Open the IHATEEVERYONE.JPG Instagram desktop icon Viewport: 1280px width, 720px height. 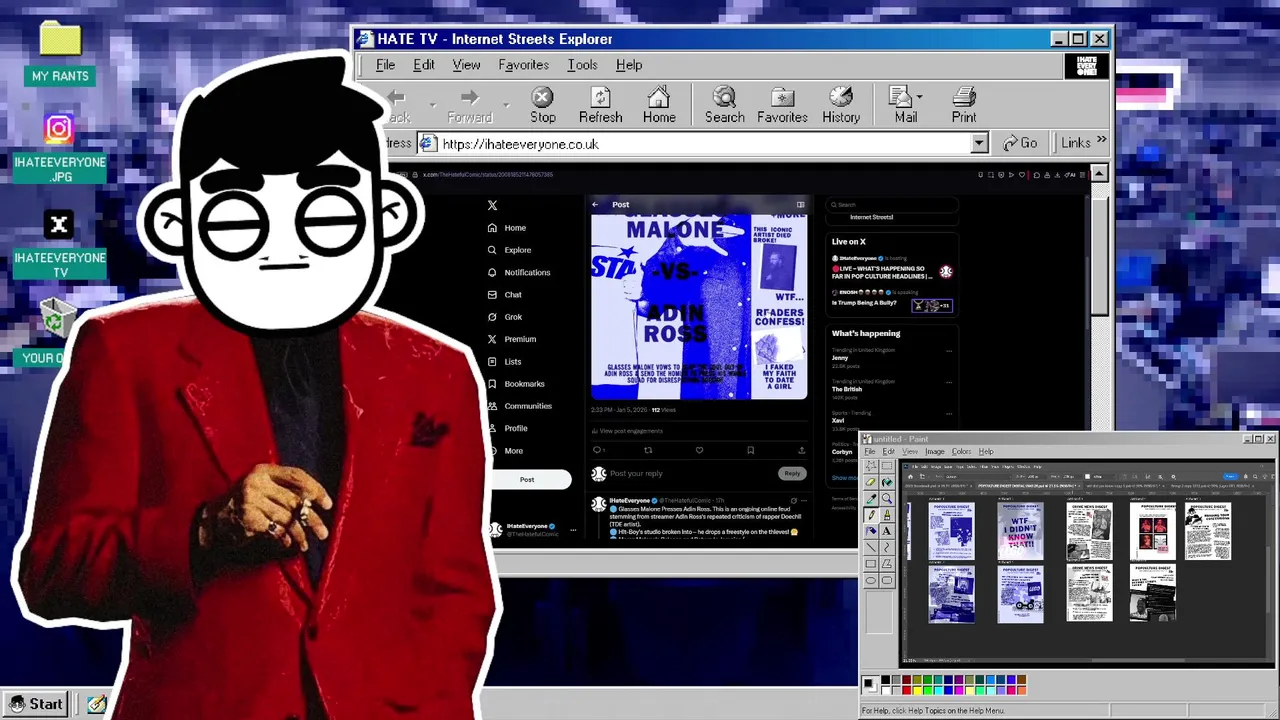coord(59,148)
